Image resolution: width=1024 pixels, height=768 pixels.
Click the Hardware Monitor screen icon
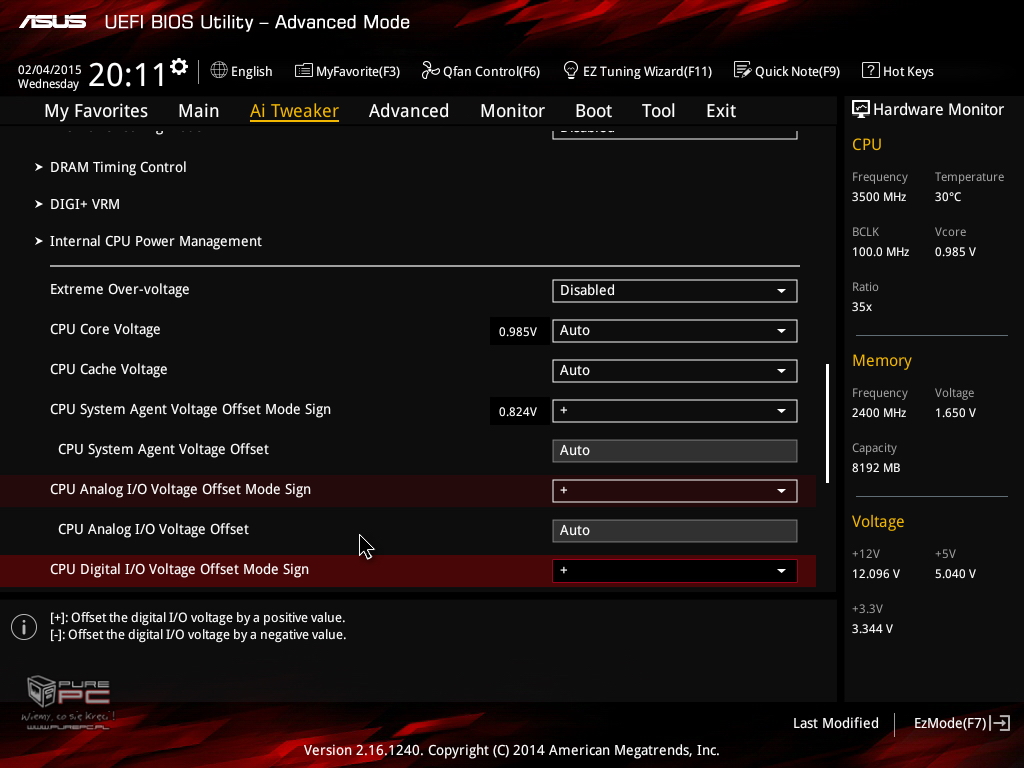861,109
